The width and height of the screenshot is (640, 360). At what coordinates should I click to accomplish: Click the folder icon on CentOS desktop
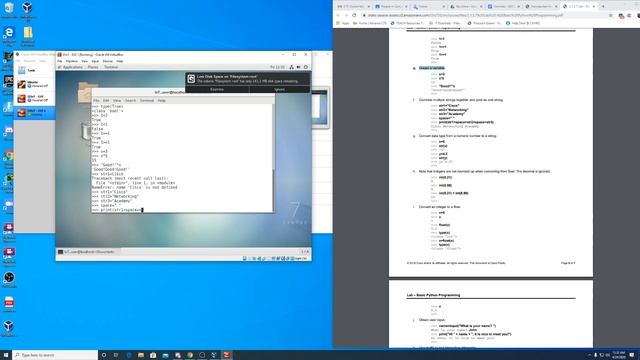coord(85,92)
